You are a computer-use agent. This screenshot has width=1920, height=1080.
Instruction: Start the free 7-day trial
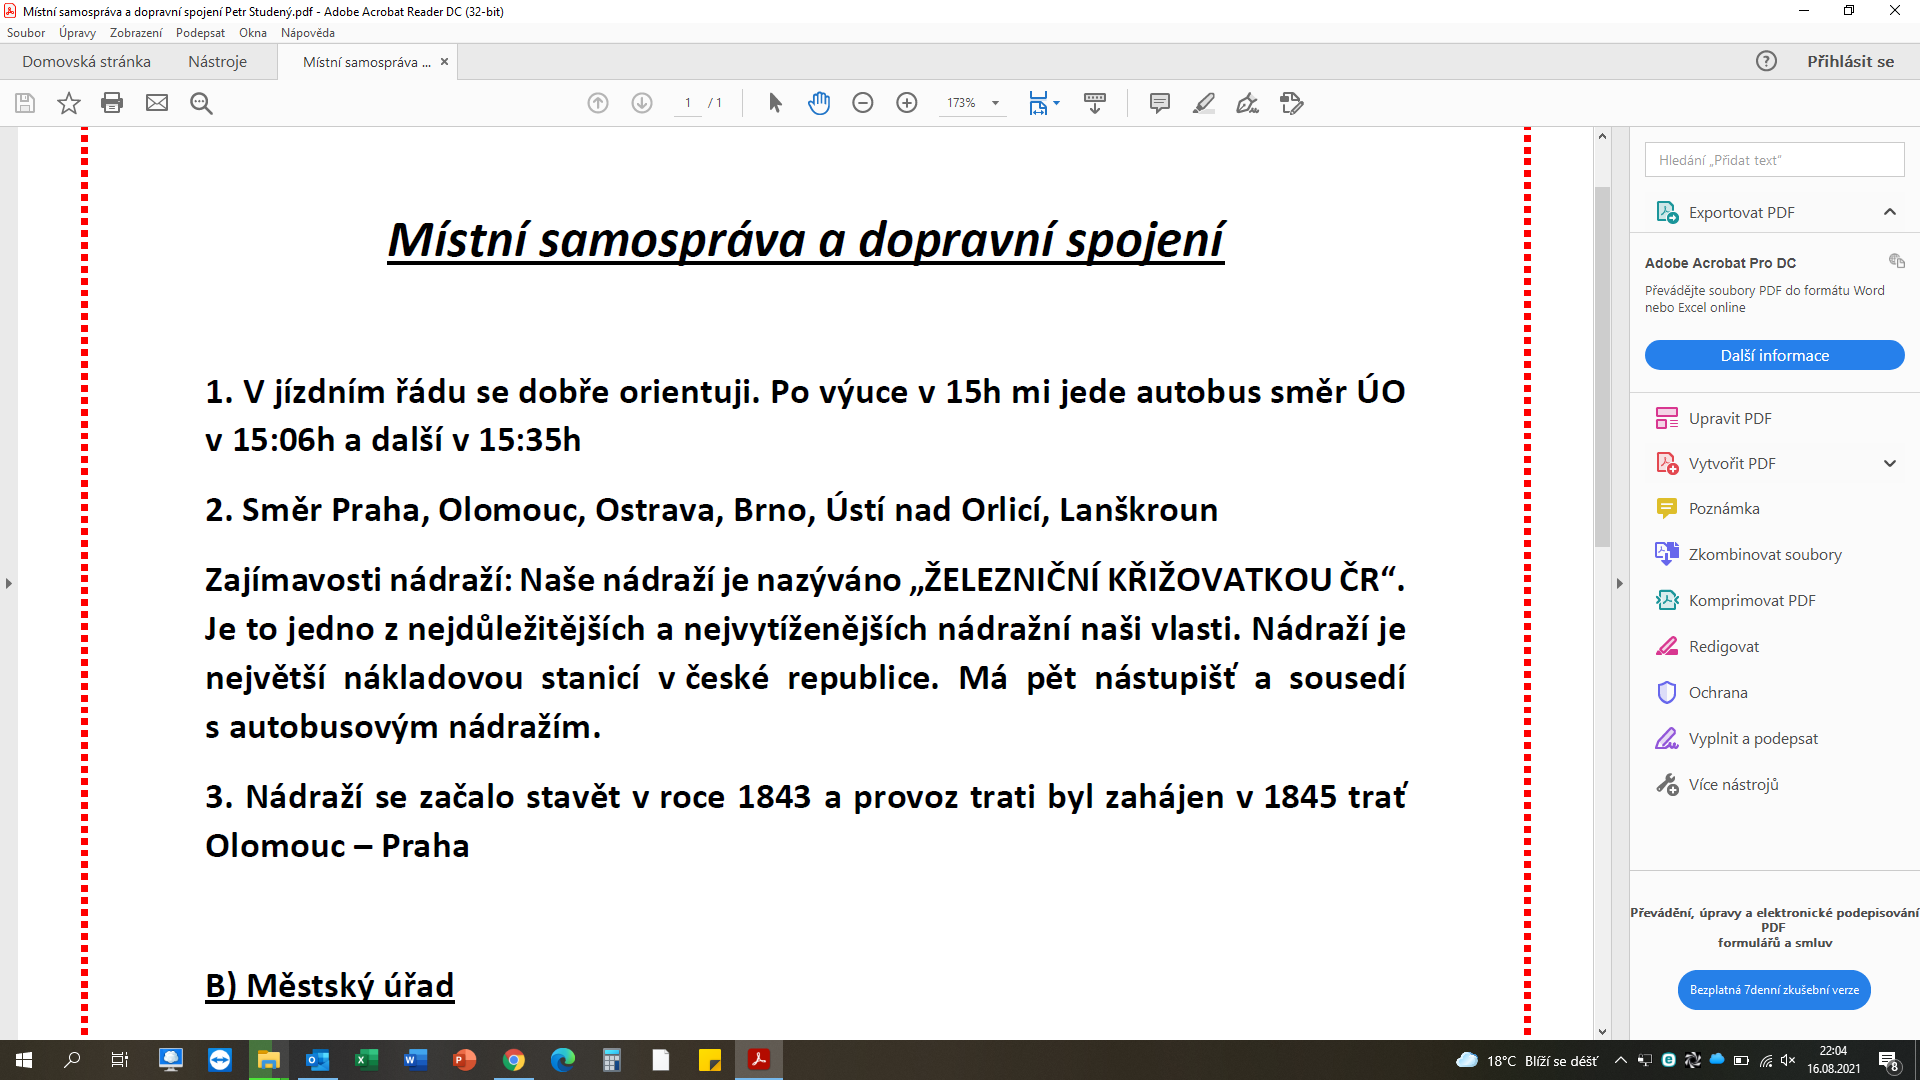tap(1774, 990)
